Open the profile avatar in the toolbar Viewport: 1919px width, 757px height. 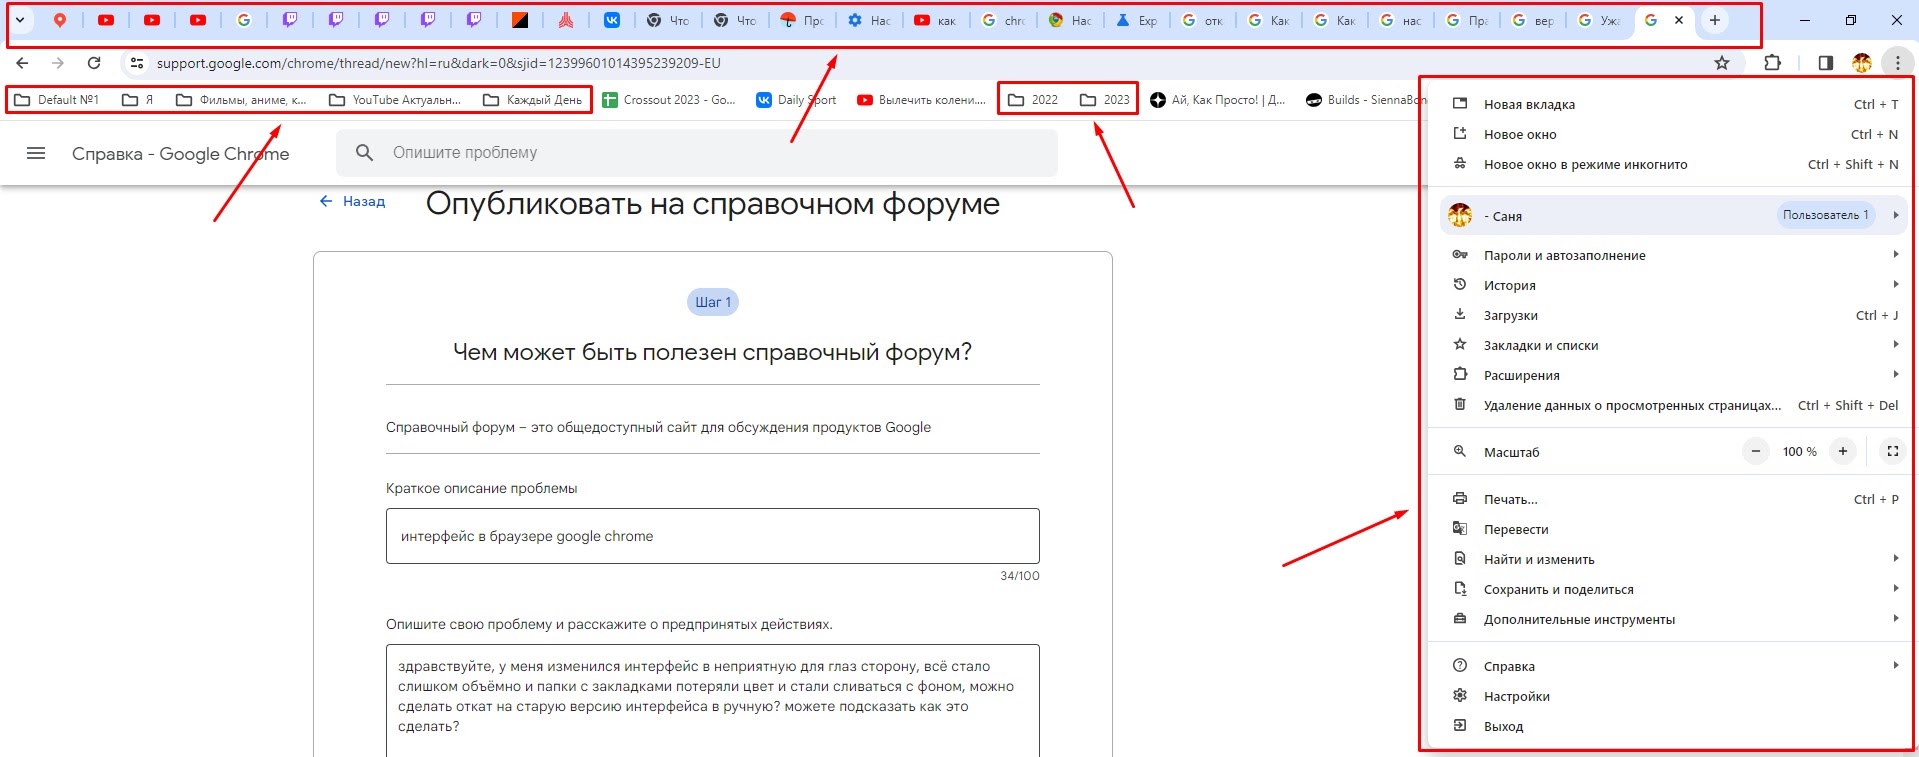[1861, 63]
